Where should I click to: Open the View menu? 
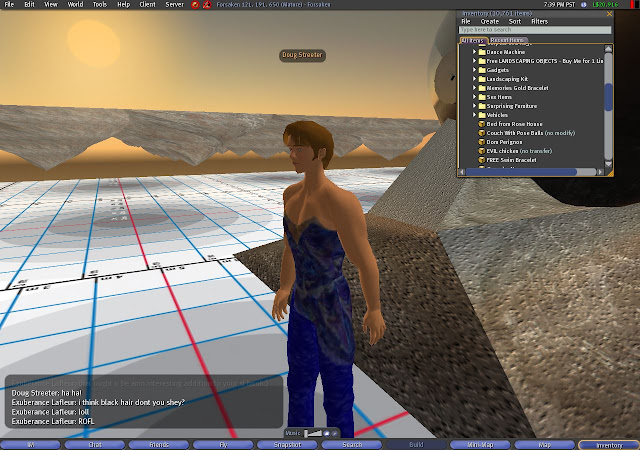coord(51,4)
